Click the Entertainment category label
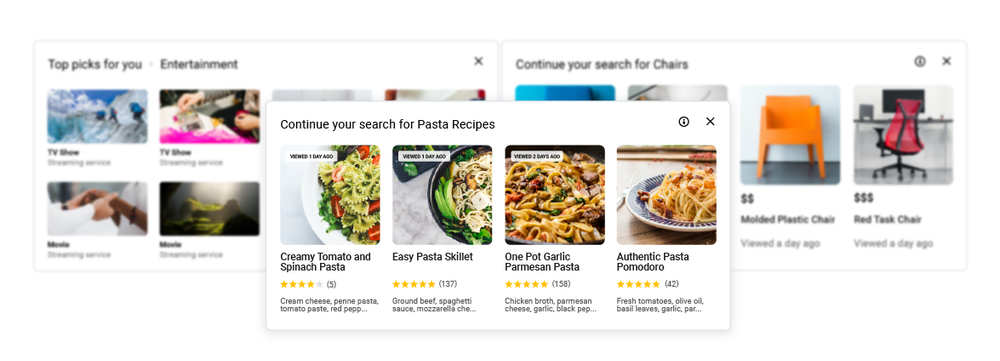The image size is (1000, 361). (x=199, y=64)
